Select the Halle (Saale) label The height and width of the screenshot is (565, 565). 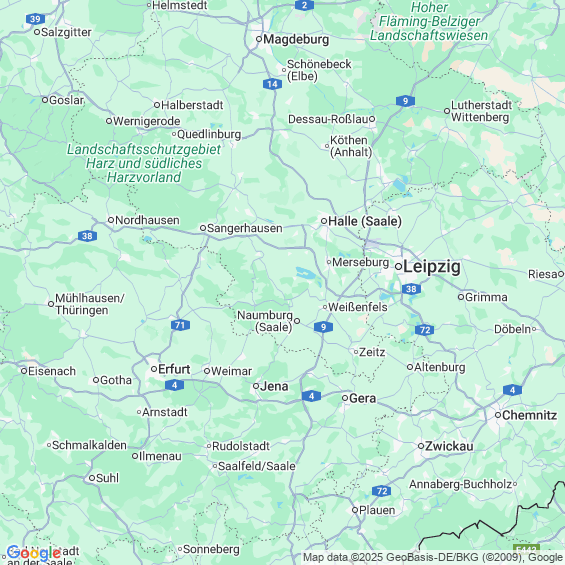pos(365,221)
